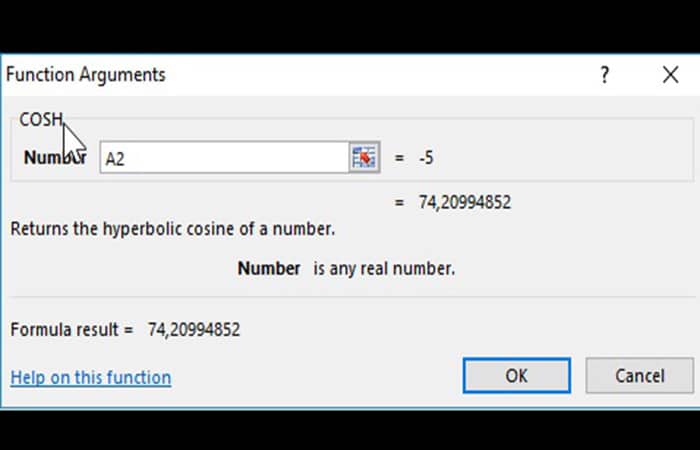Click the equals sign beside the -5 value

point(399,158)
